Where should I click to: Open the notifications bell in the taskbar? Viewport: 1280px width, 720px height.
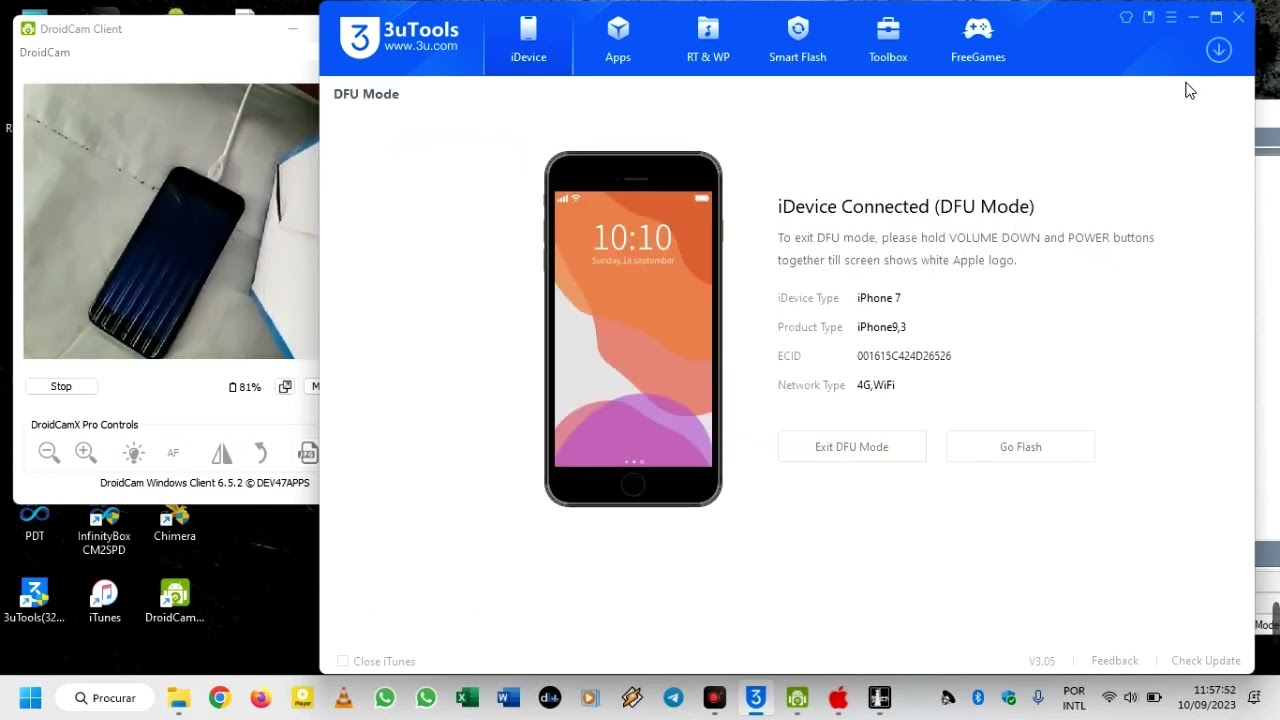tap(1254, 697)
